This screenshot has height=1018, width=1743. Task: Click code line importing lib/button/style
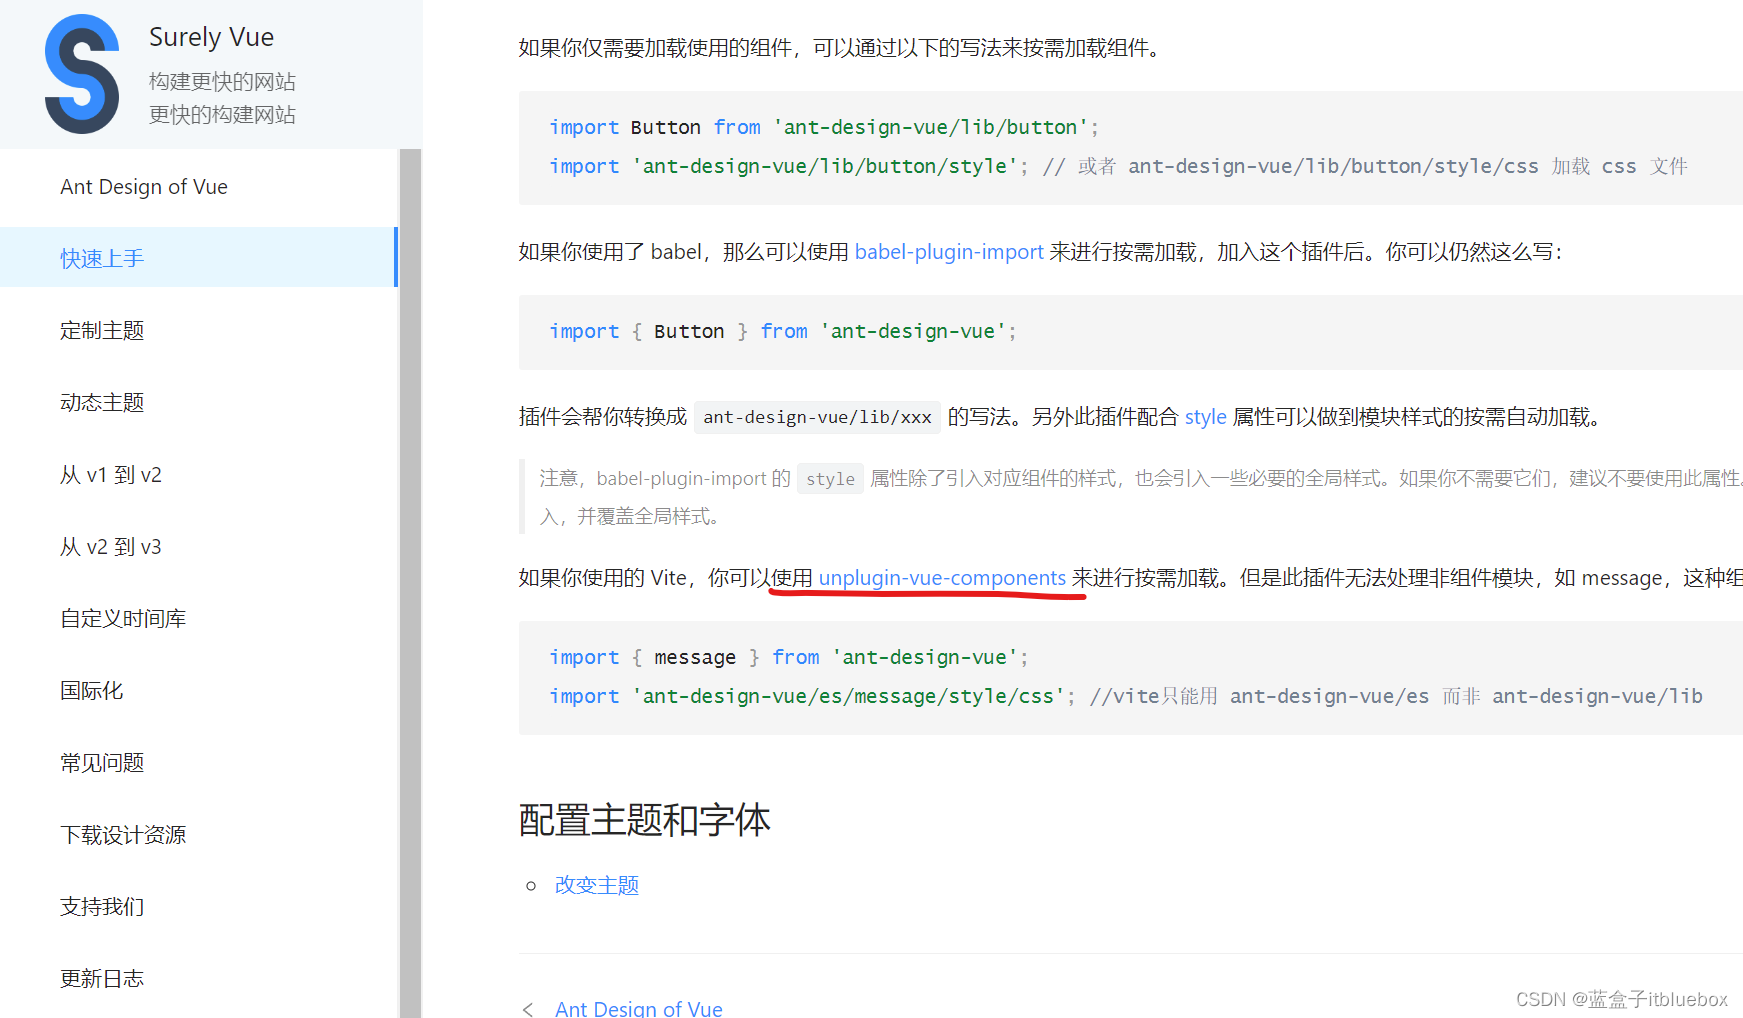point(1118,166)
